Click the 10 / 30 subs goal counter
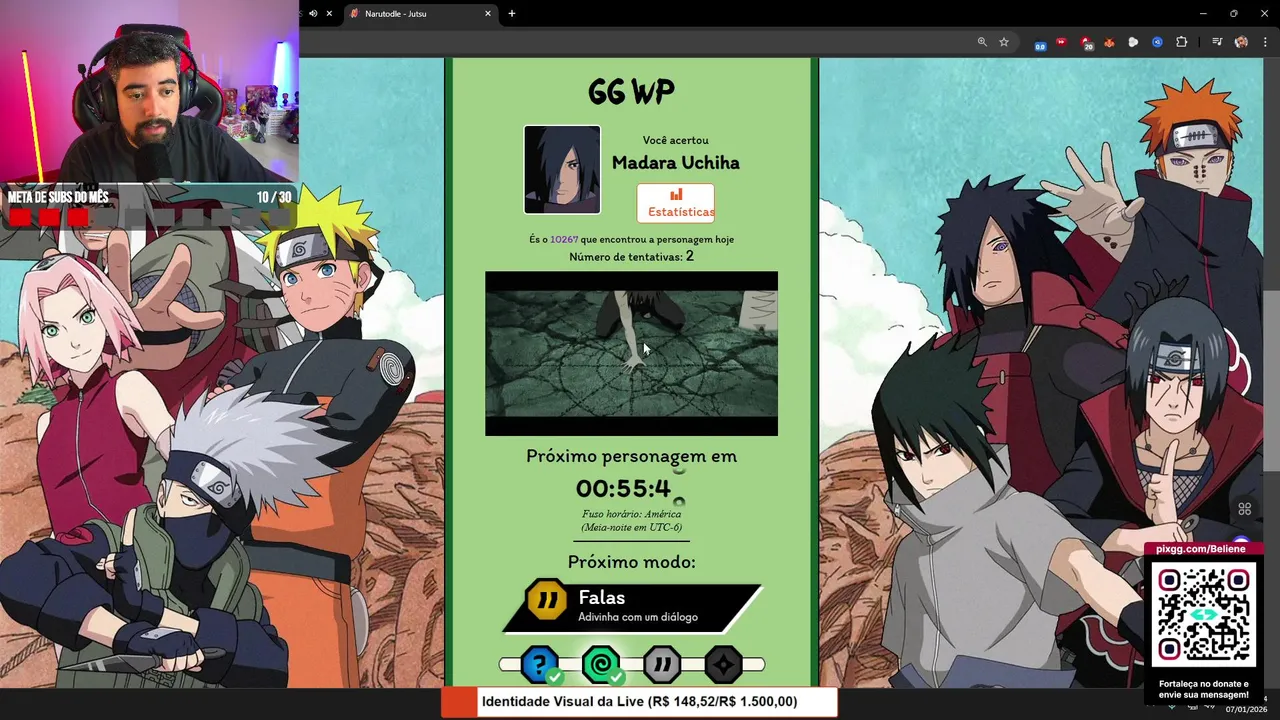Image resolution: width=1280 pixels, height=720 pixels. (274, 198)
